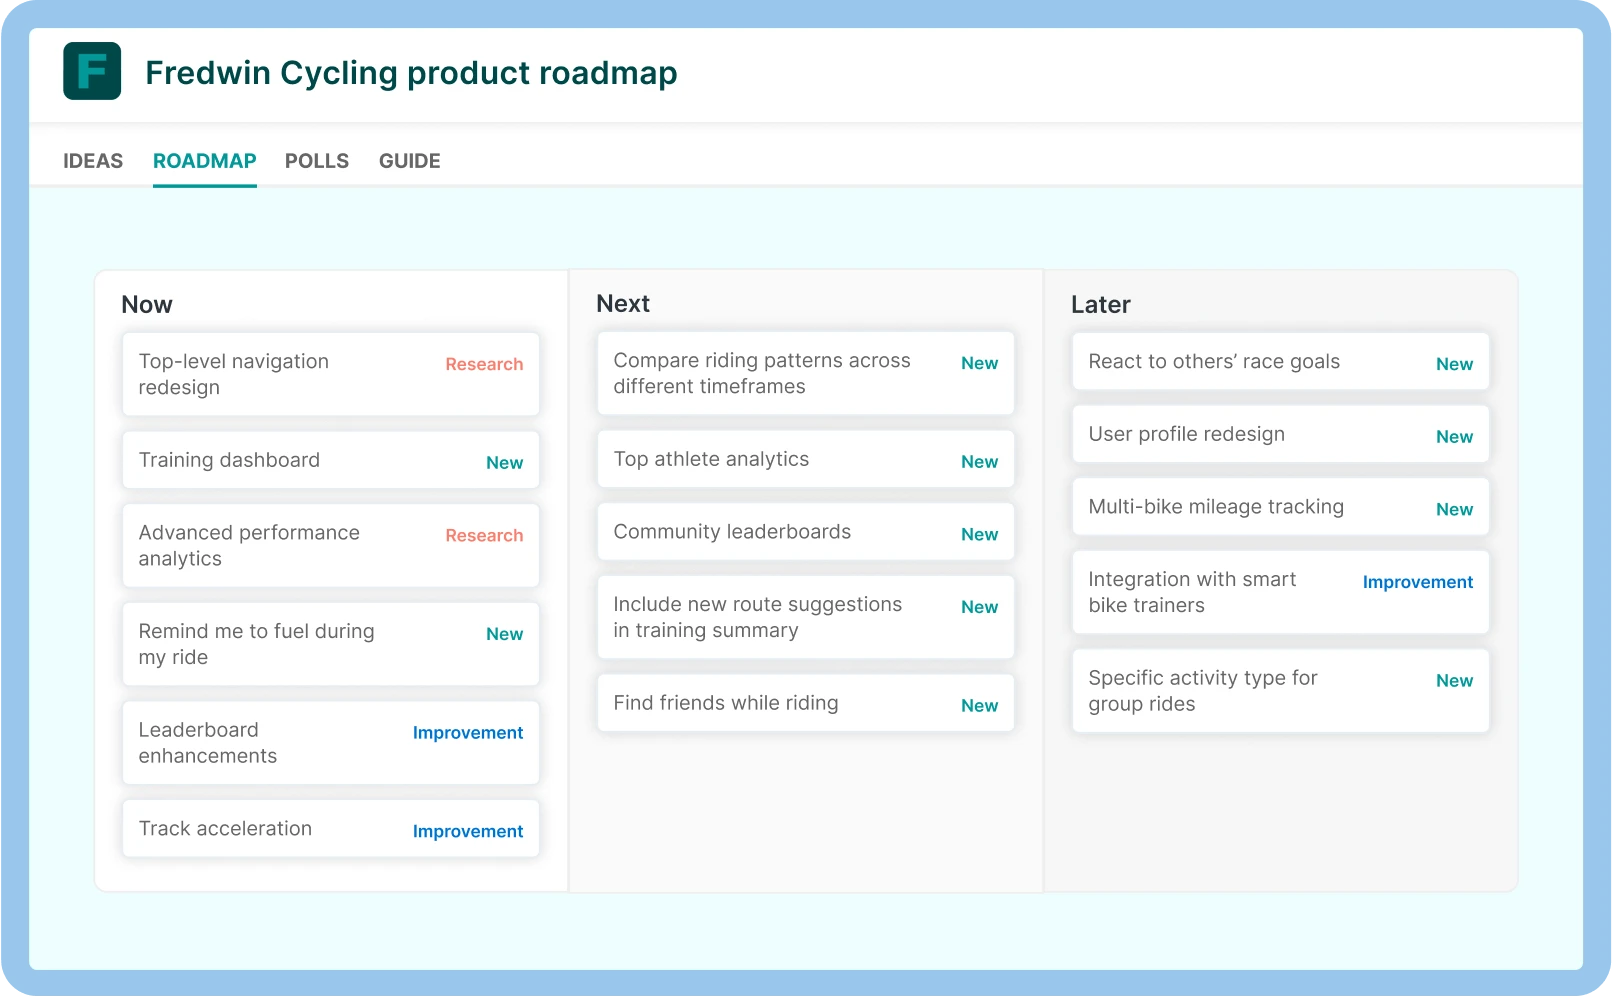Open the Multi-bike mileage tracking item
This screenshot has width=1614, height=1000.
[x=1280, y=507]
